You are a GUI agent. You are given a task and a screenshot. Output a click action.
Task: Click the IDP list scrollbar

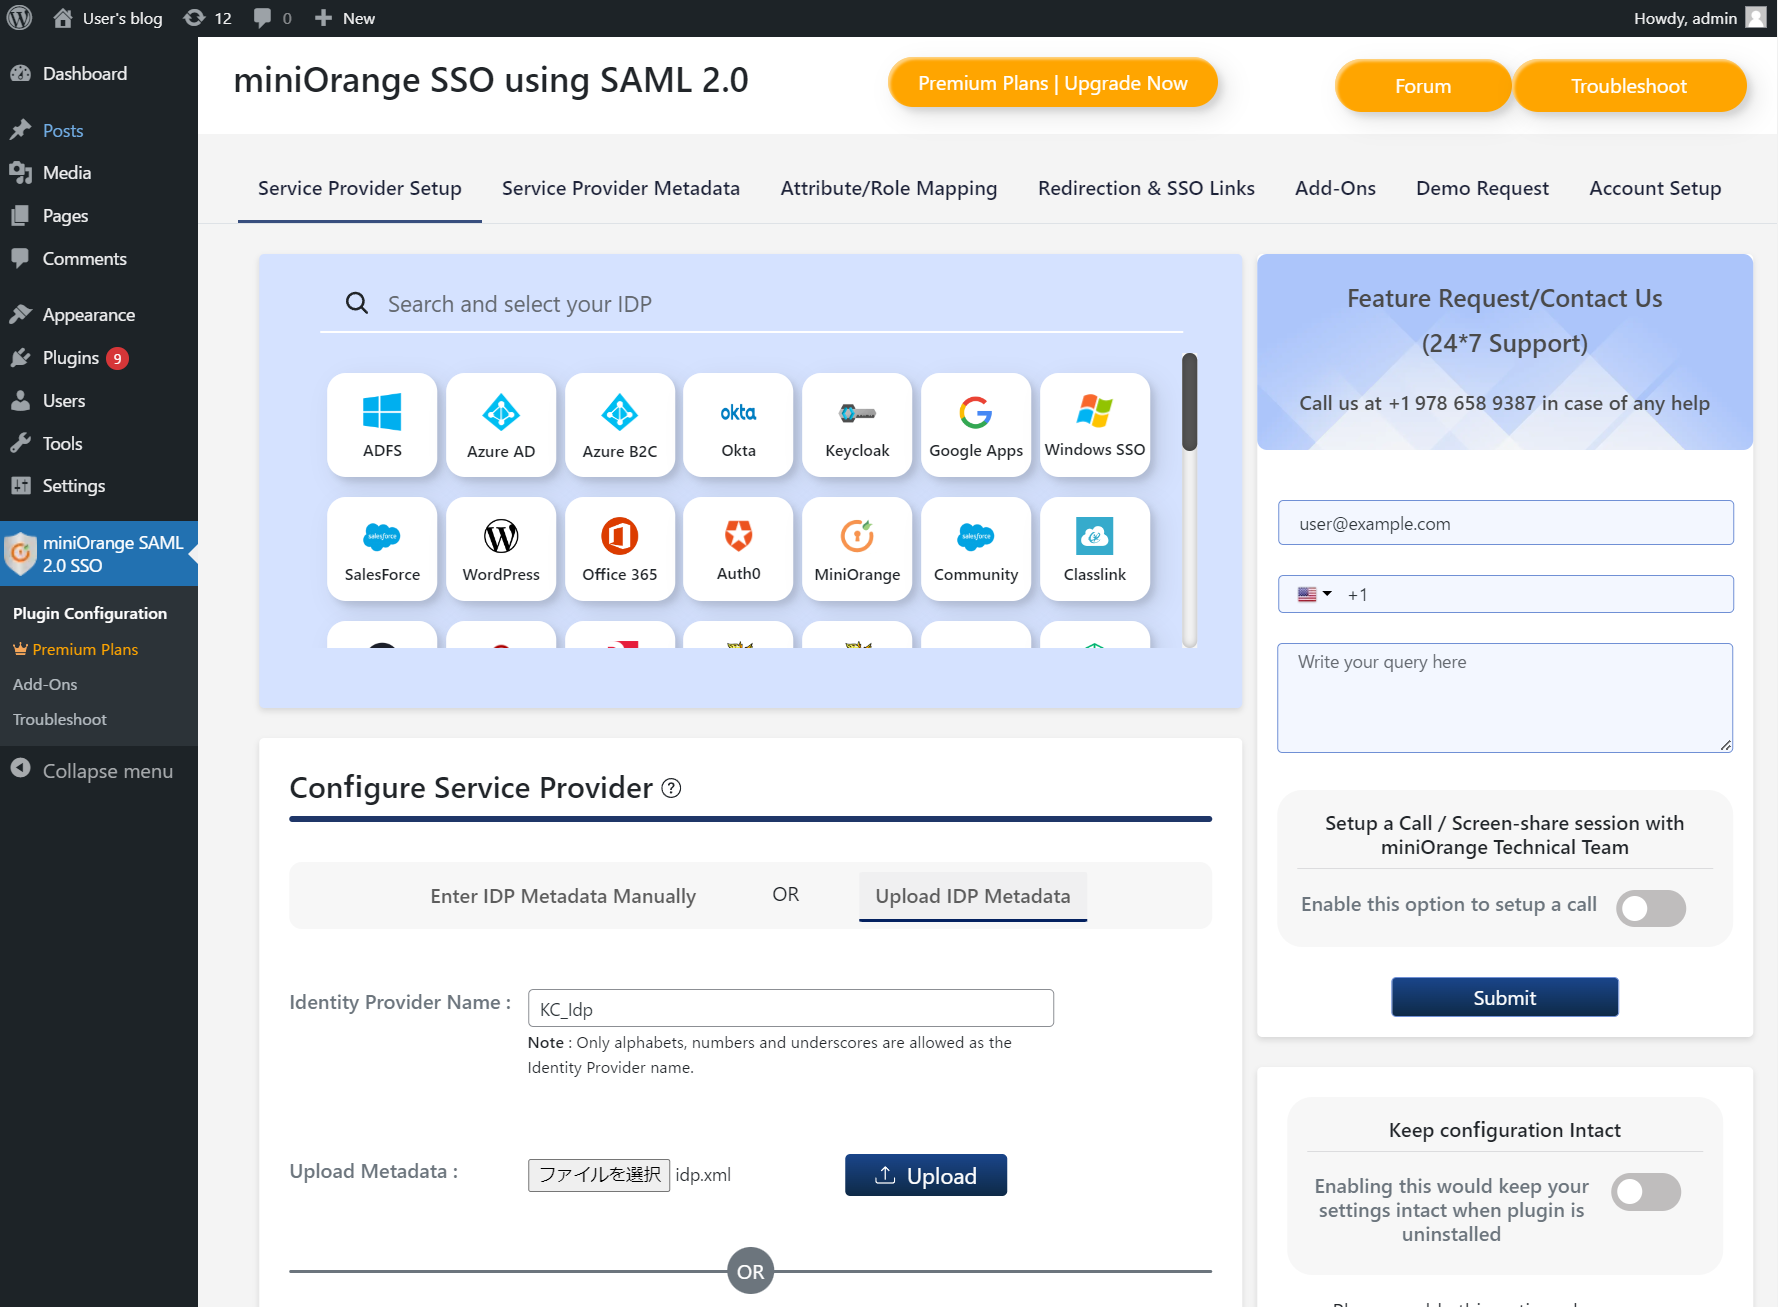point(1189,401)
